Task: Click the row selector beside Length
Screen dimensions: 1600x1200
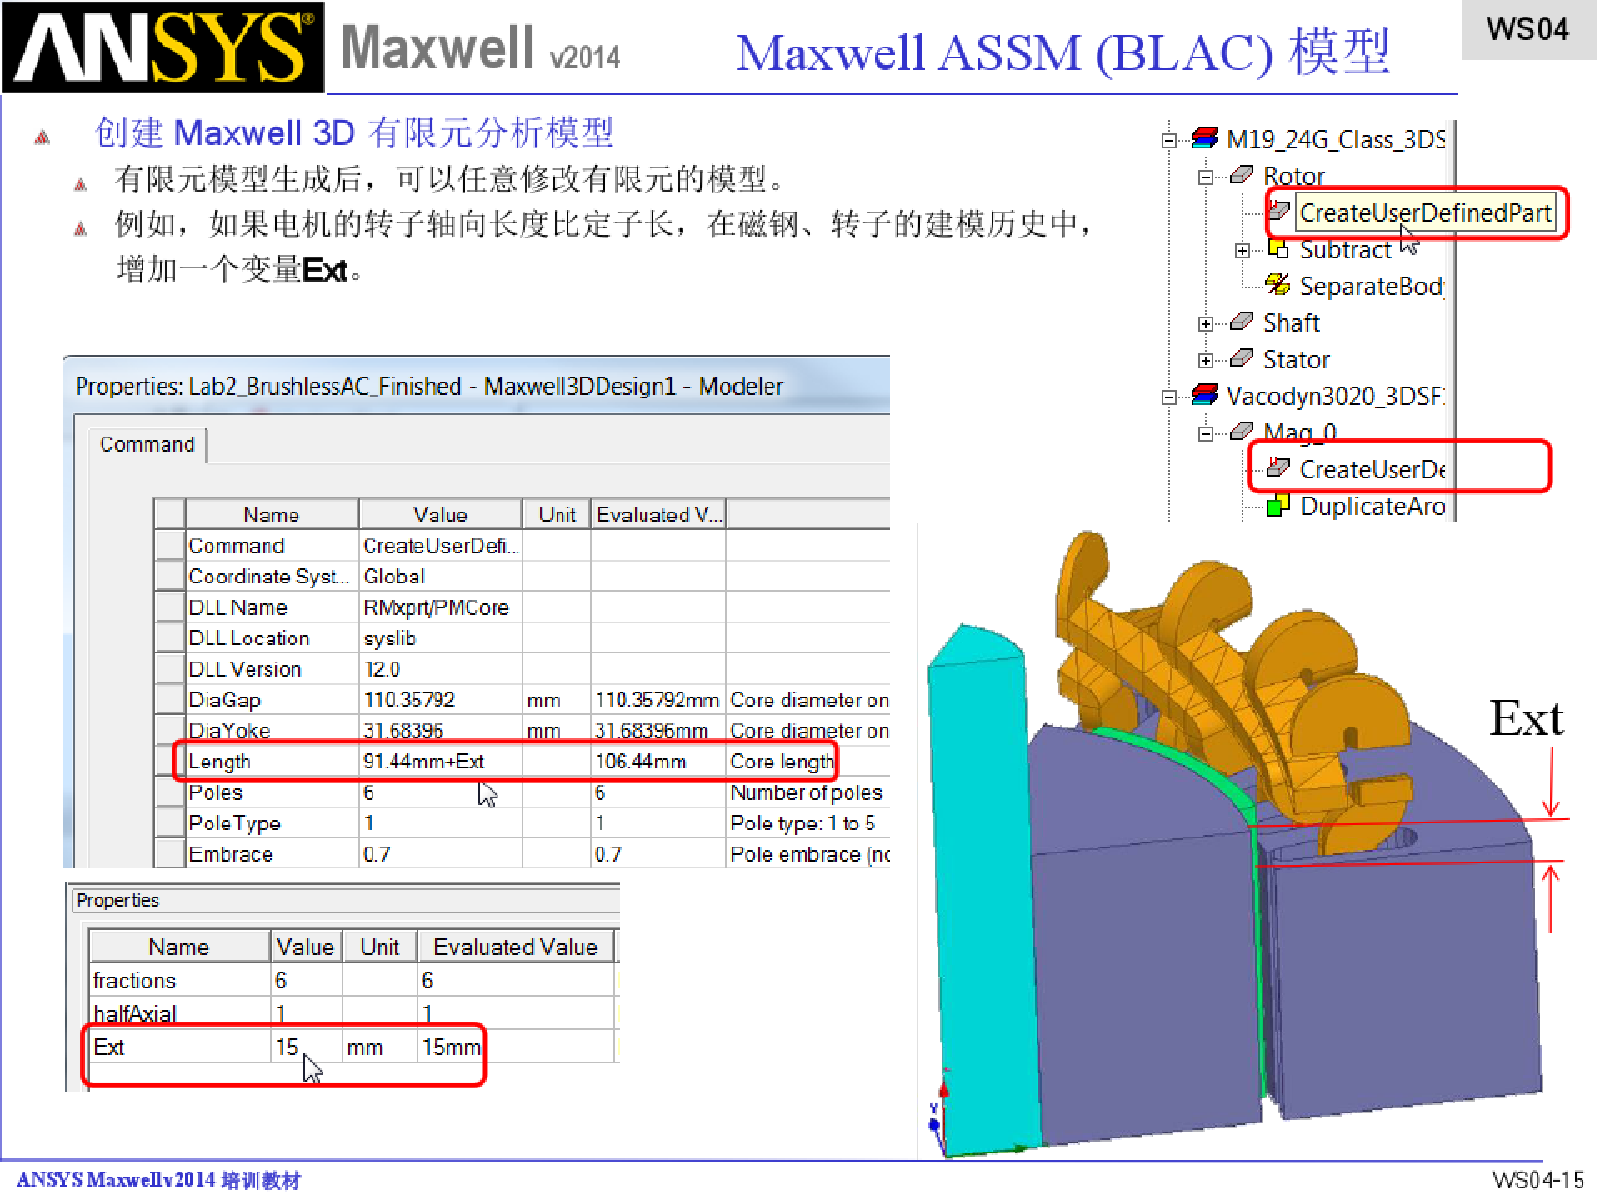Action: click(170, 761)
